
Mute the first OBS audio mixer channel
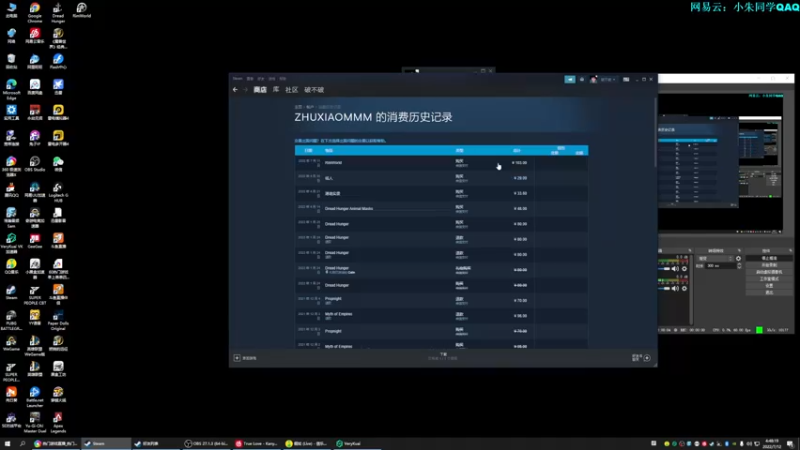pos(676,268)
